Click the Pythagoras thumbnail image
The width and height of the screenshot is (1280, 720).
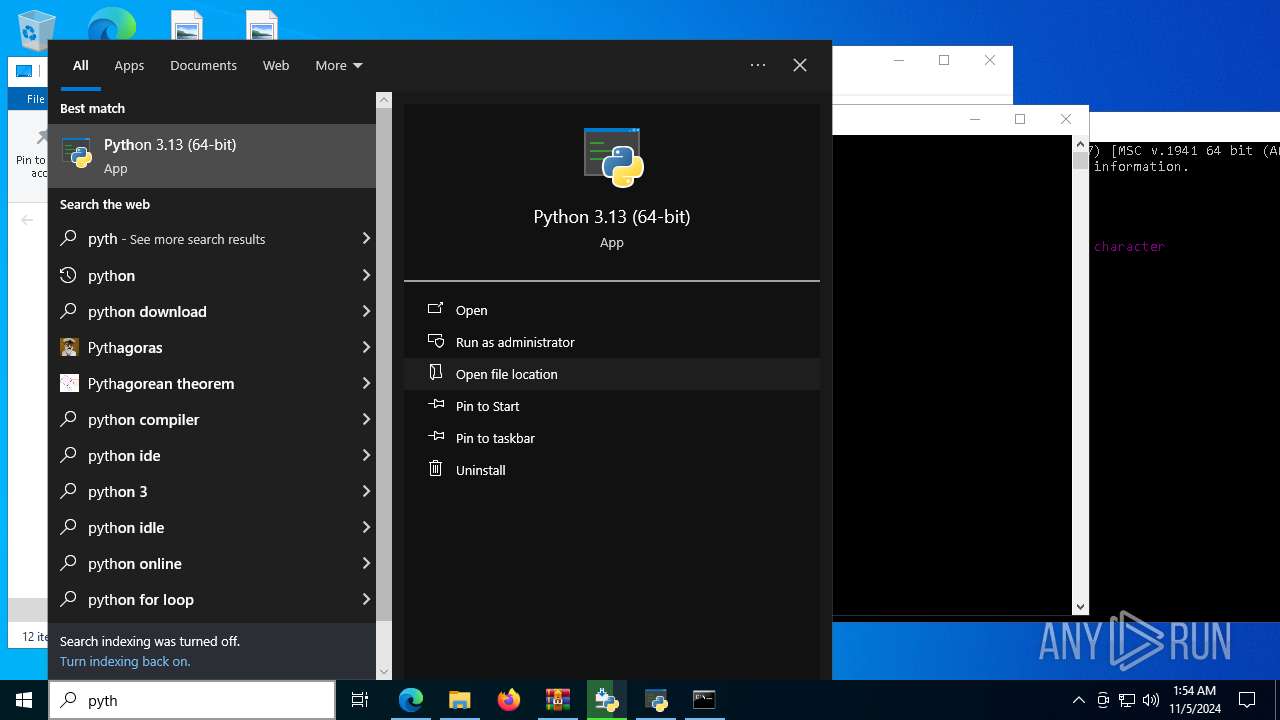[69, 347]
